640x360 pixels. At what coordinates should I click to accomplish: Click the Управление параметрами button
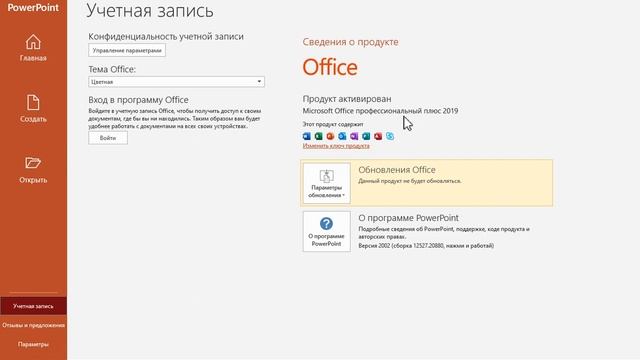pyautogui.click(x=127, y=51)
